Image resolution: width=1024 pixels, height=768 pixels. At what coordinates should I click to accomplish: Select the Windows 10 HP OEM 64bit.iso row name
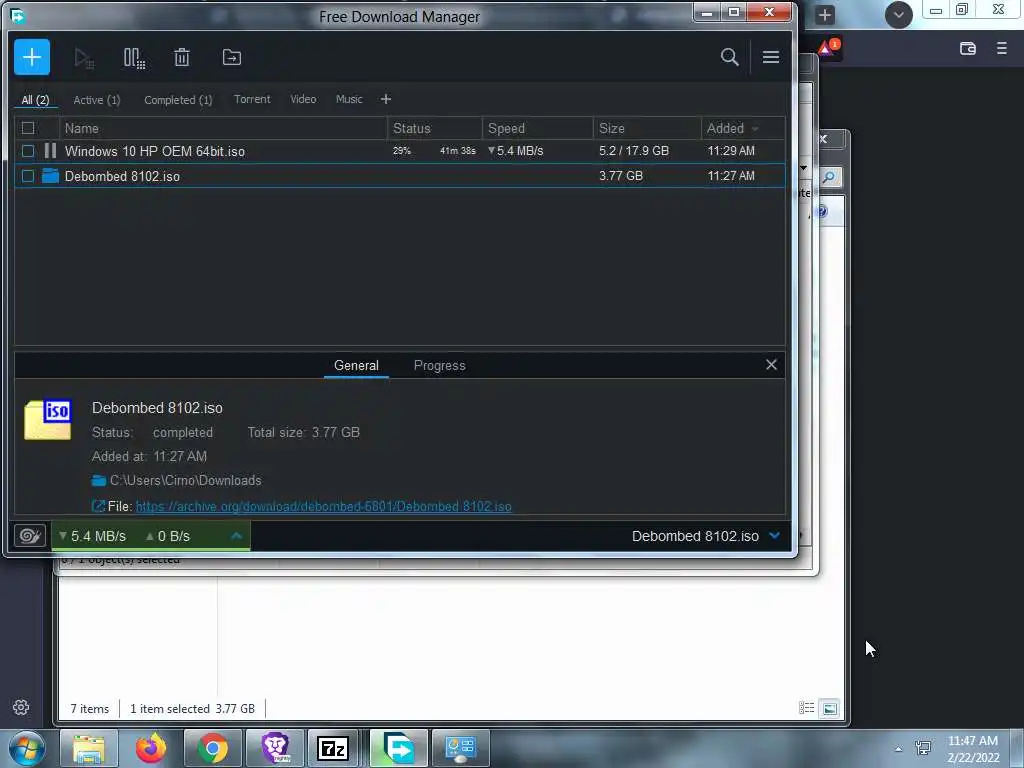point(155,152)
